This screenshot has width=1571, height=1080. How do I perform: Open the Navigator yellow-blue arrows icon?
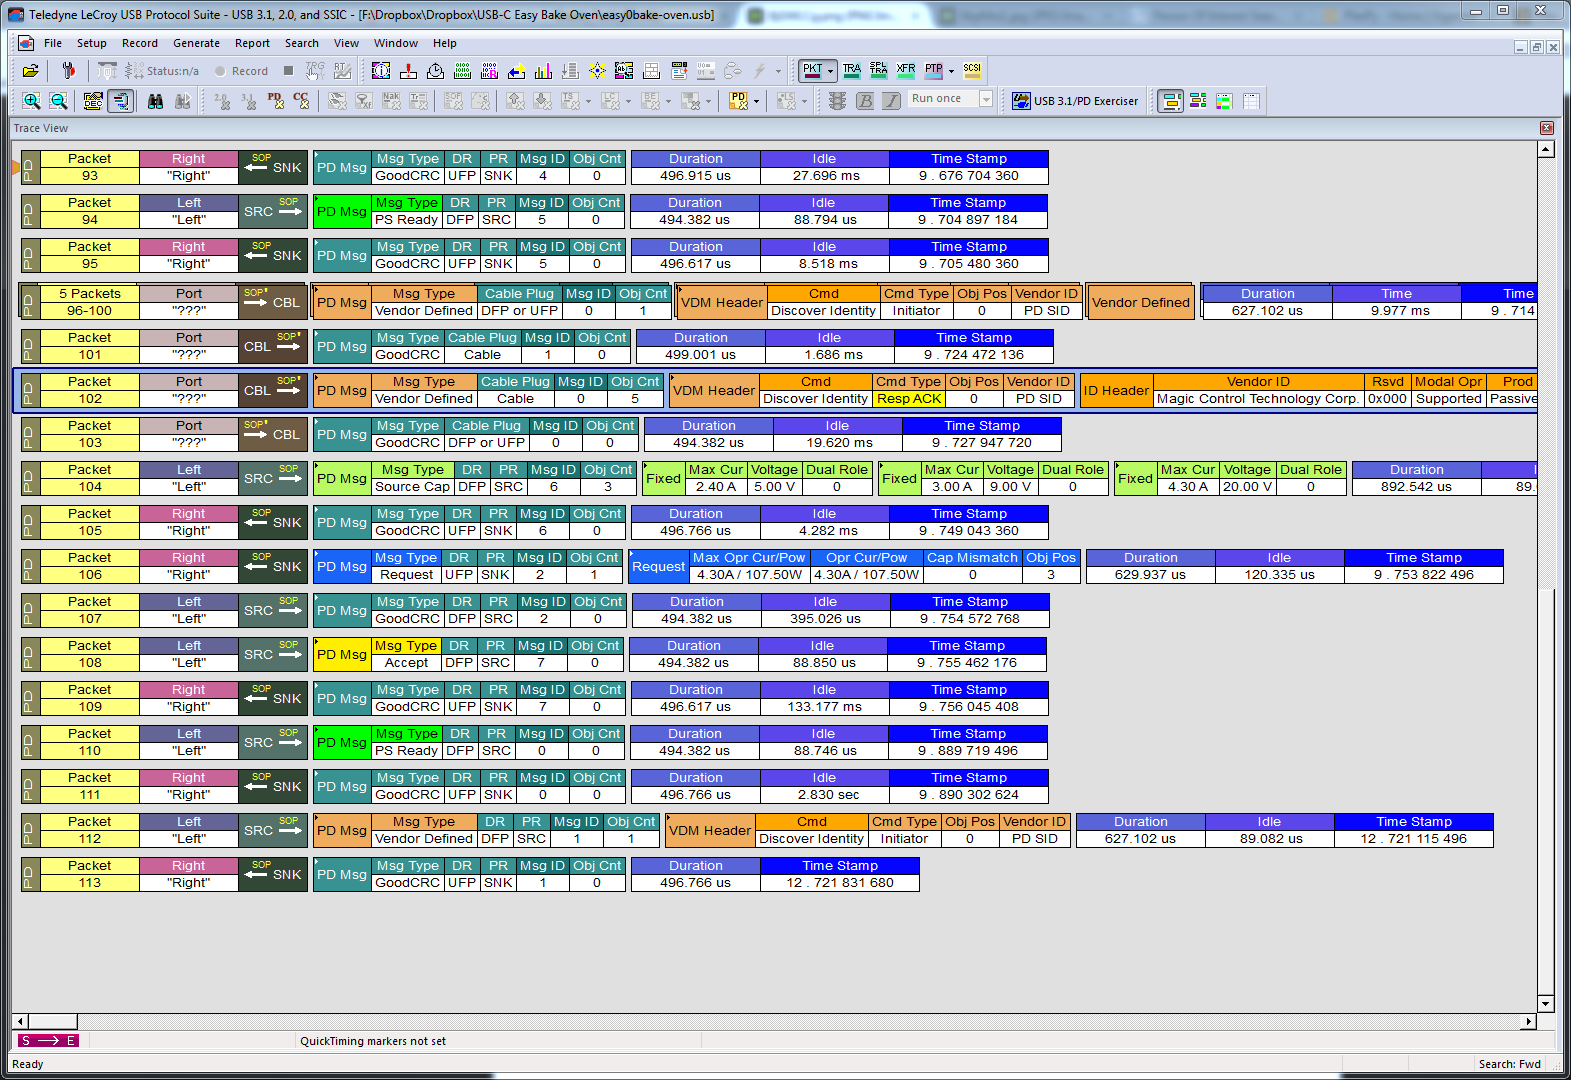516,71
